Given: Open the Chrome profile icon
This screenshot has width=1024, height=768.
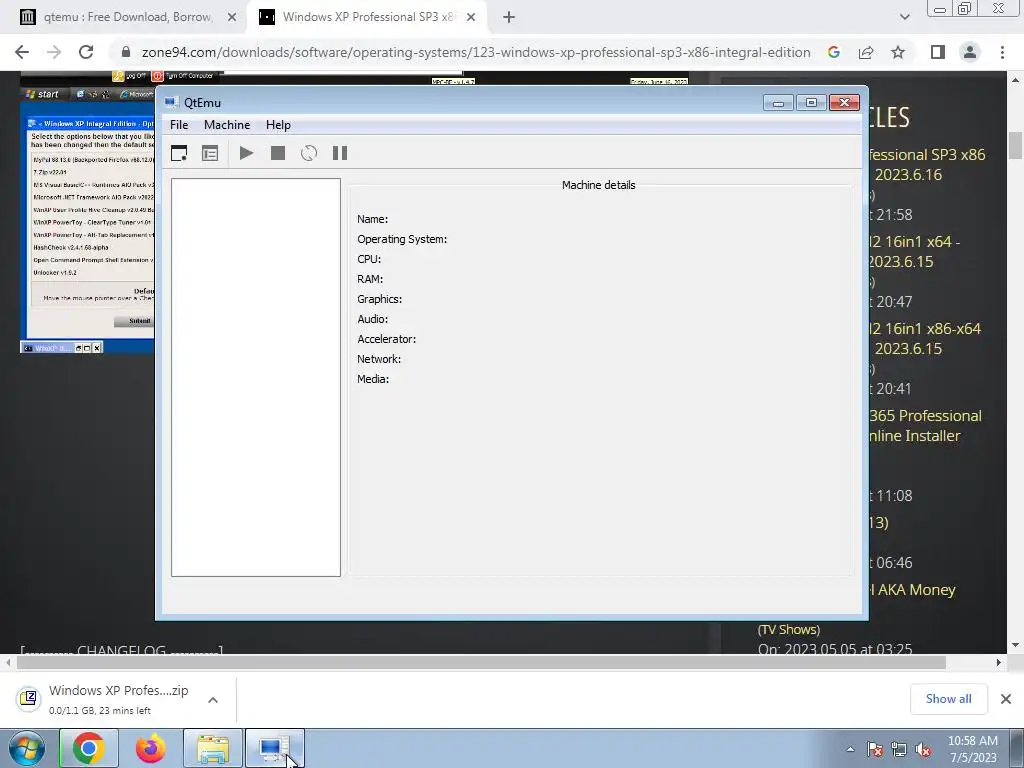Looking at the screenshot, I should (970, 52).
